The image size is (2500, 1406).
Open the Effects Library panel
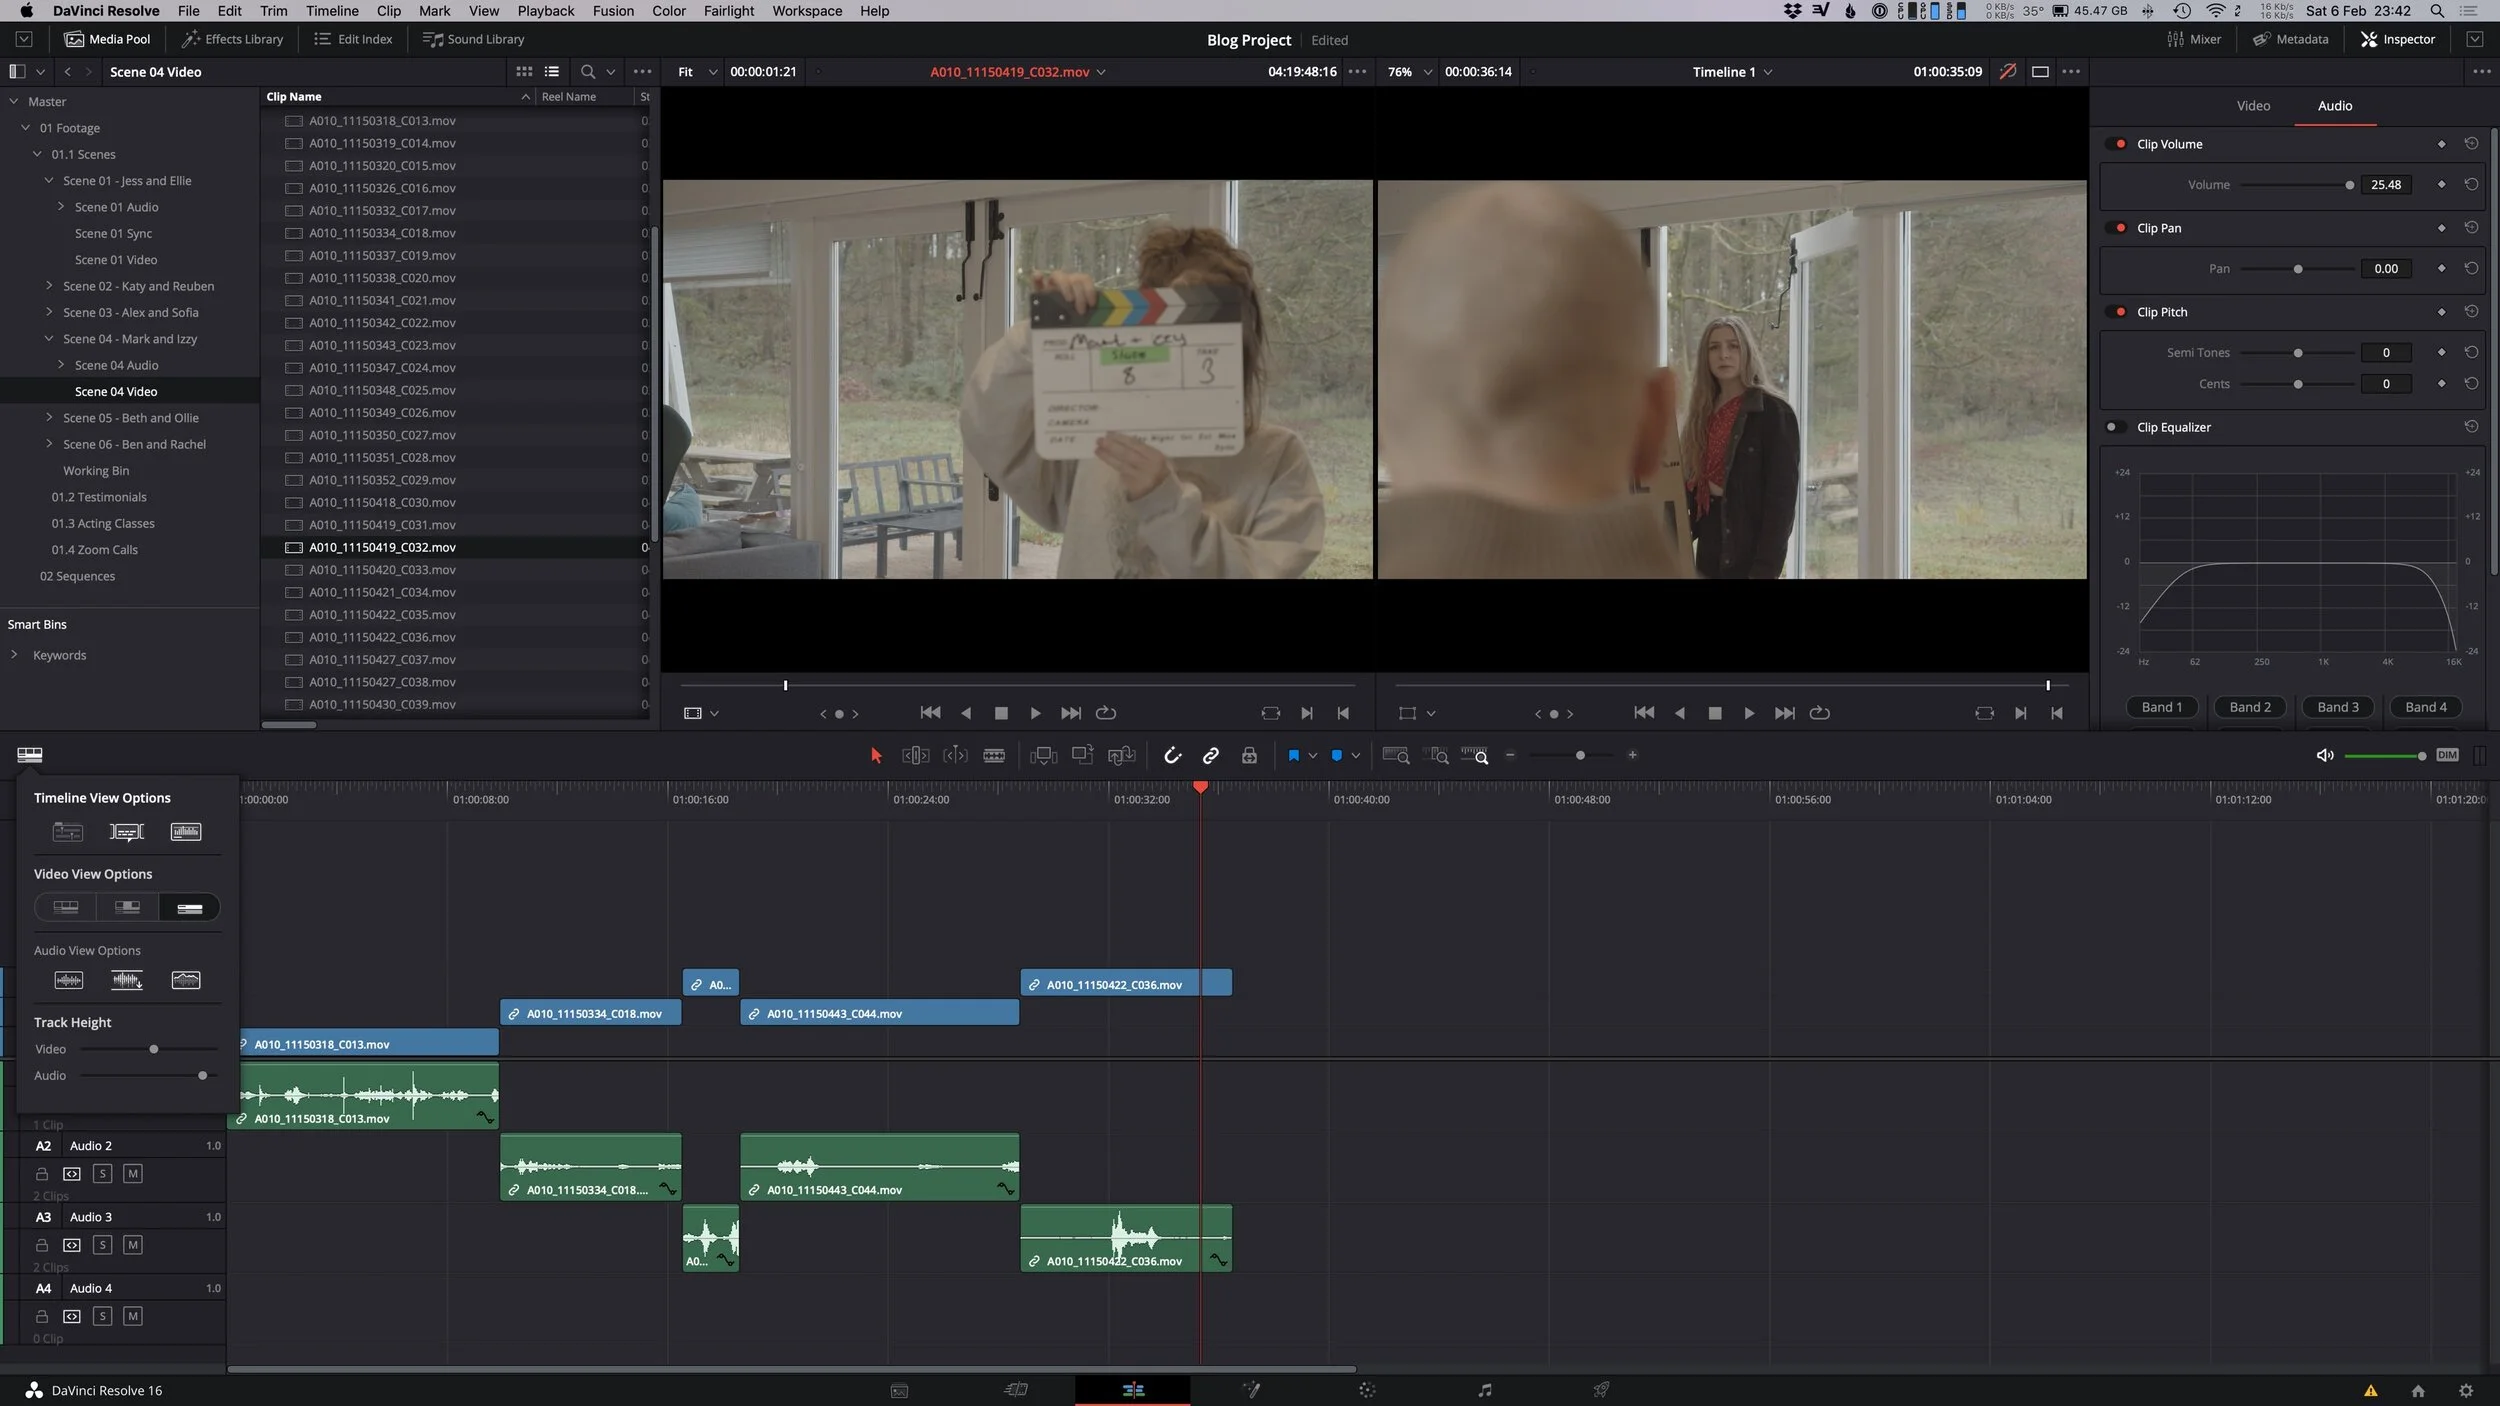click(x=232, y=39)
